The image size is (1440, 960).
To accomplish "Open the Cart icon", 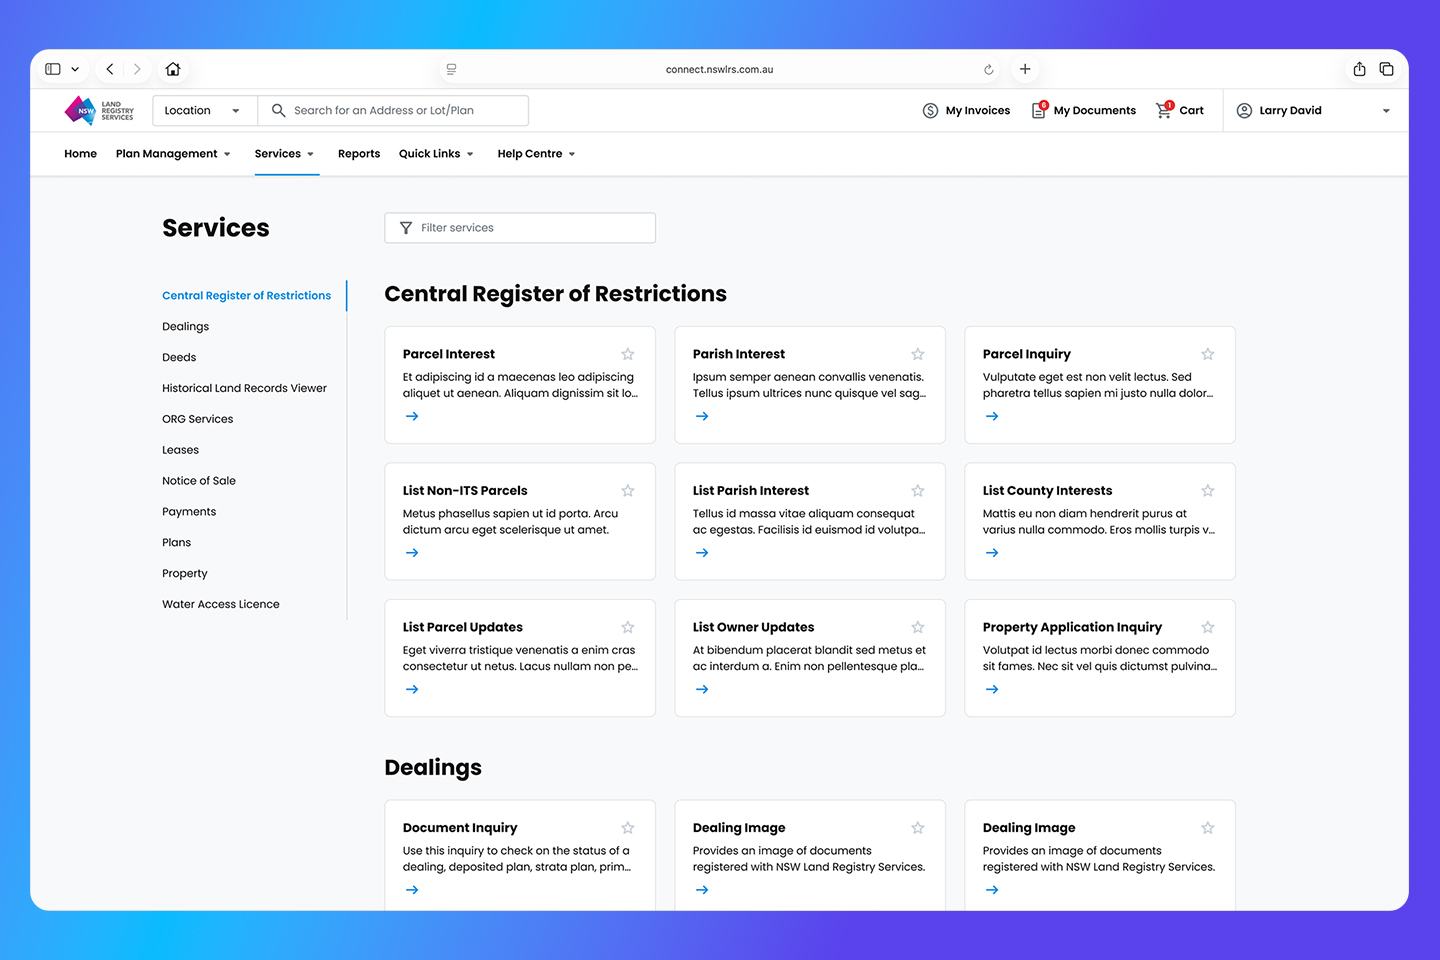I will (1164, 111).
